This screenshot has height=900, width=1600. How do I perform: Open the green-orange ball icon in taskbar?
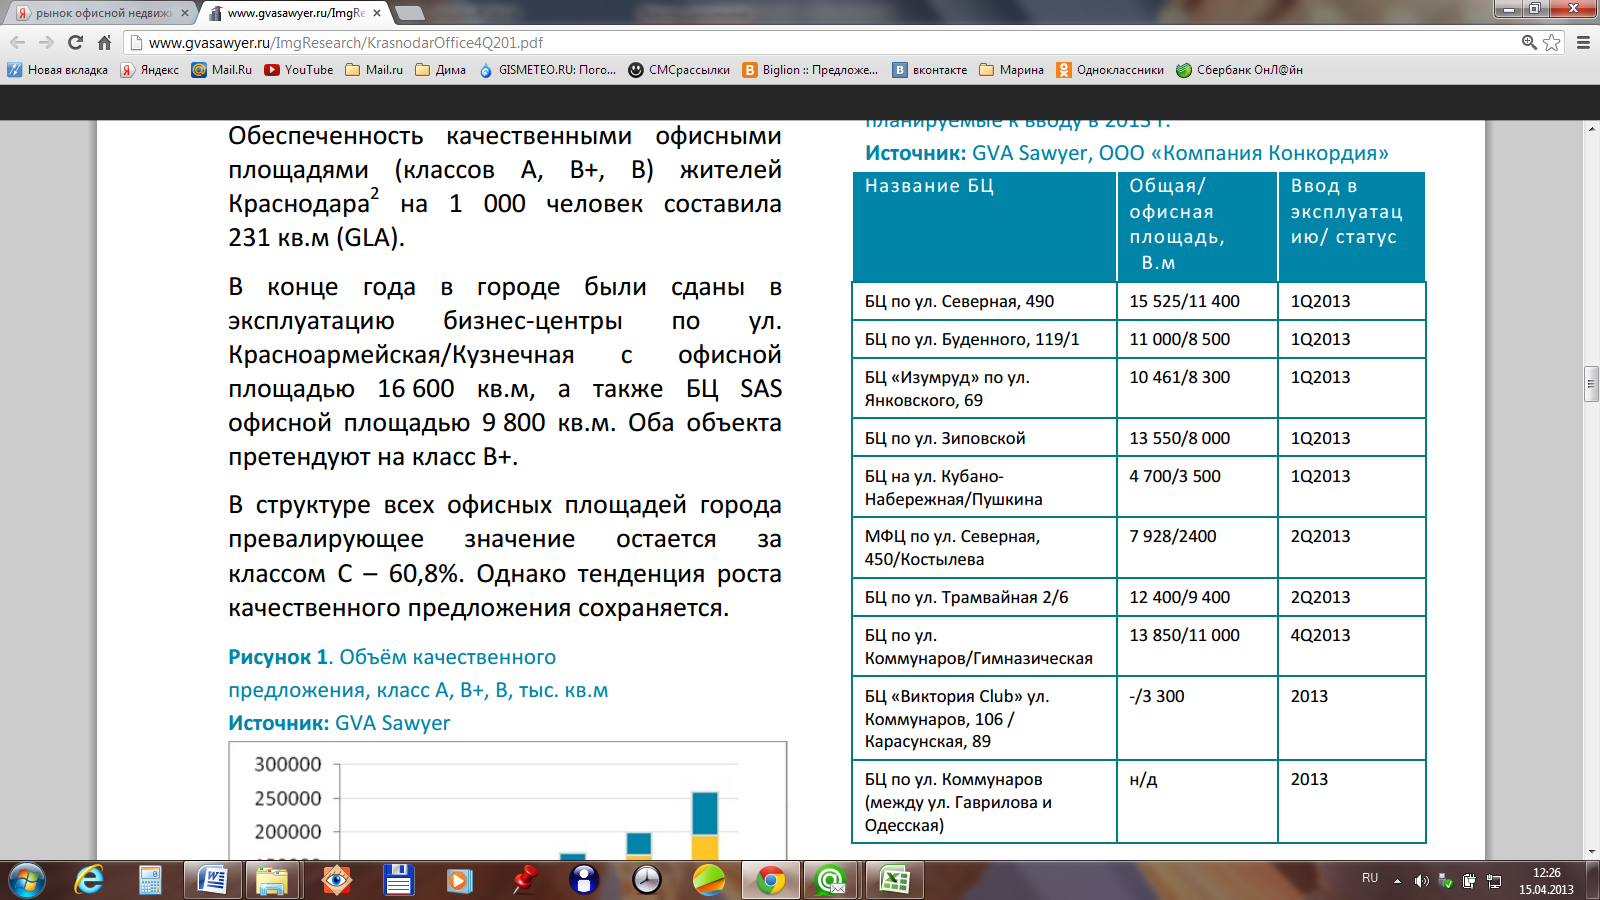click(x=709, y=881)
